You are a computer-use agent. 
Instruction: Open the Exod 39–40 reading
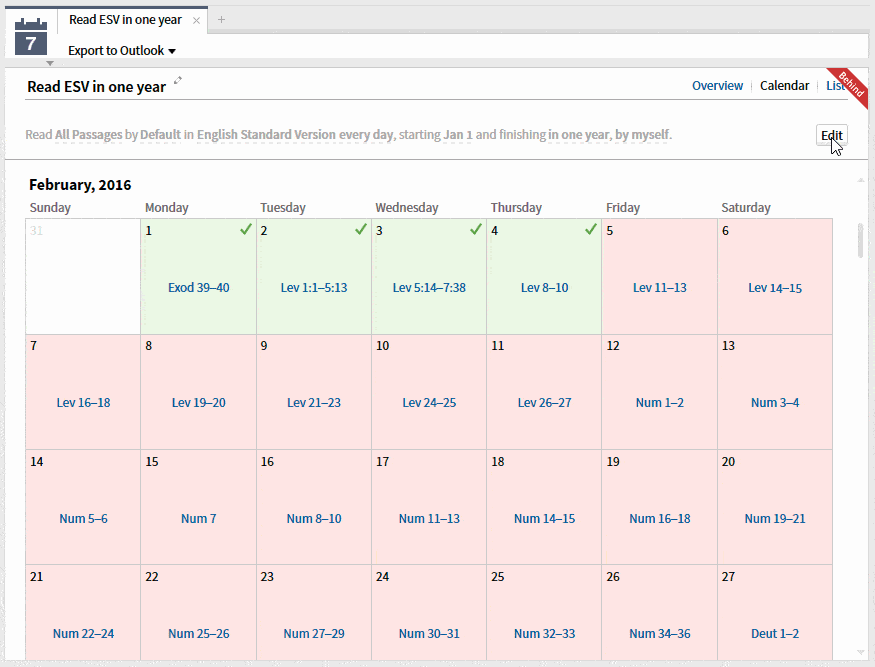[x=199, y=287]
